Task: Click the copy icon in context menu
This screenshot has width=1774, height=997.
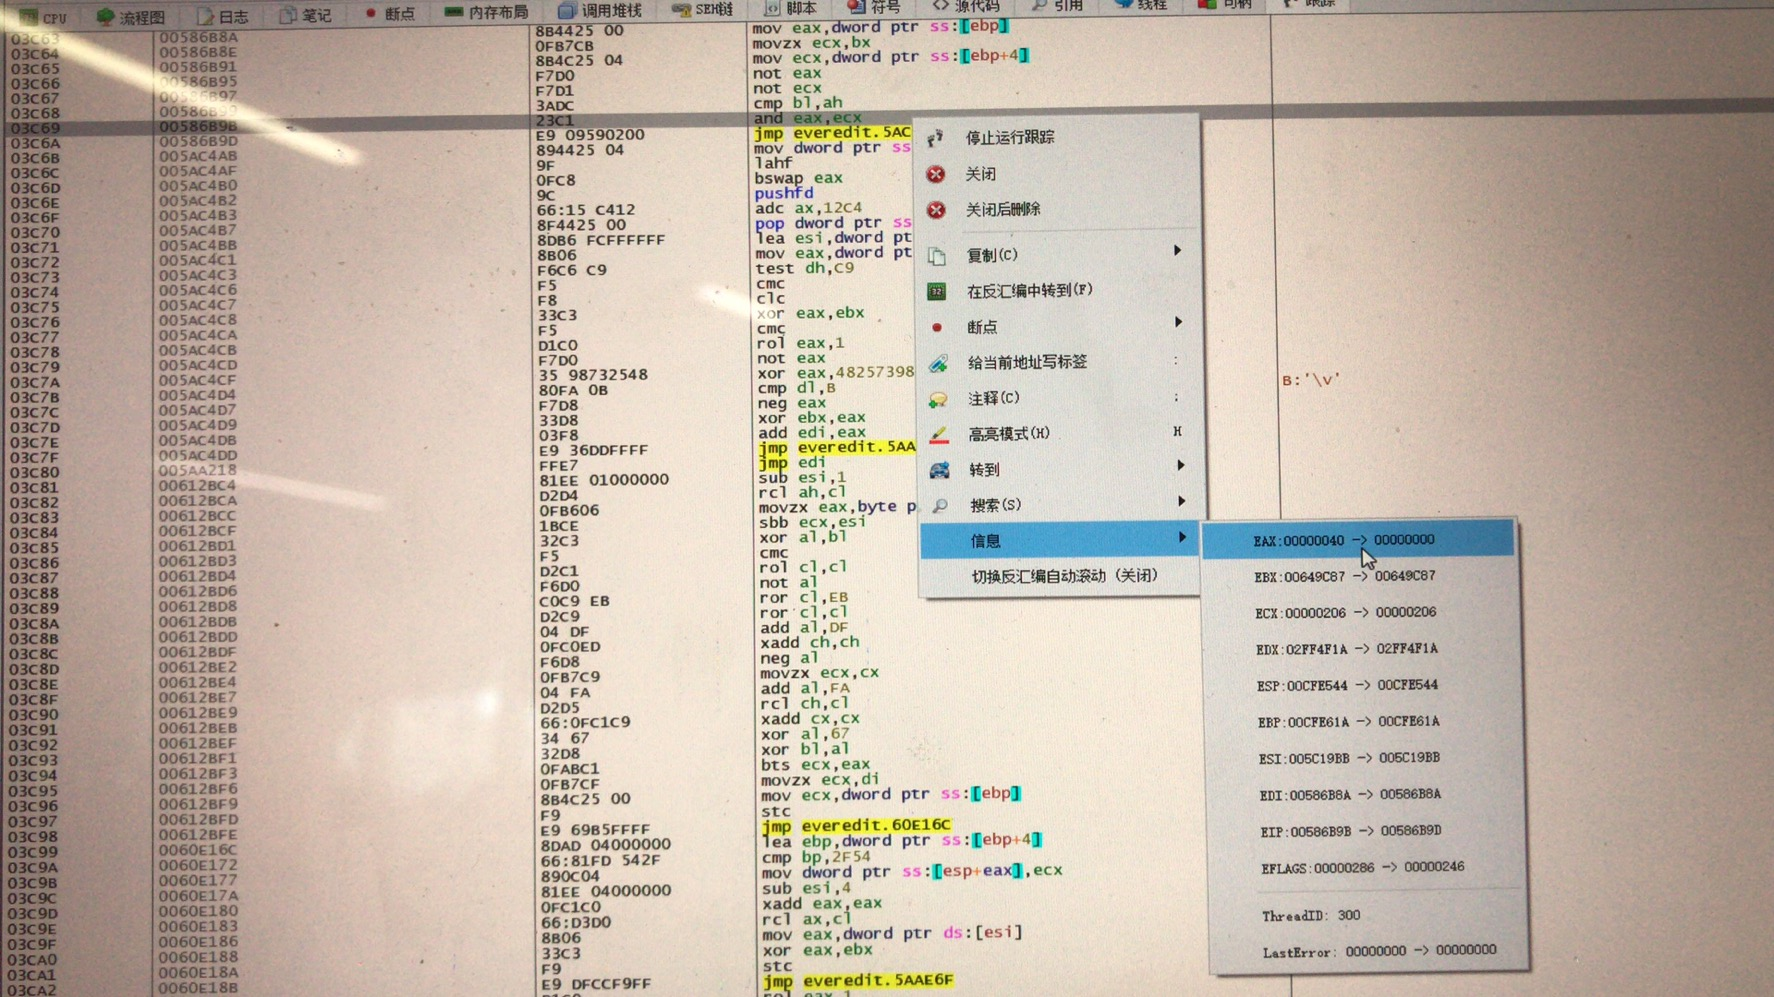Action: point(937,256)
